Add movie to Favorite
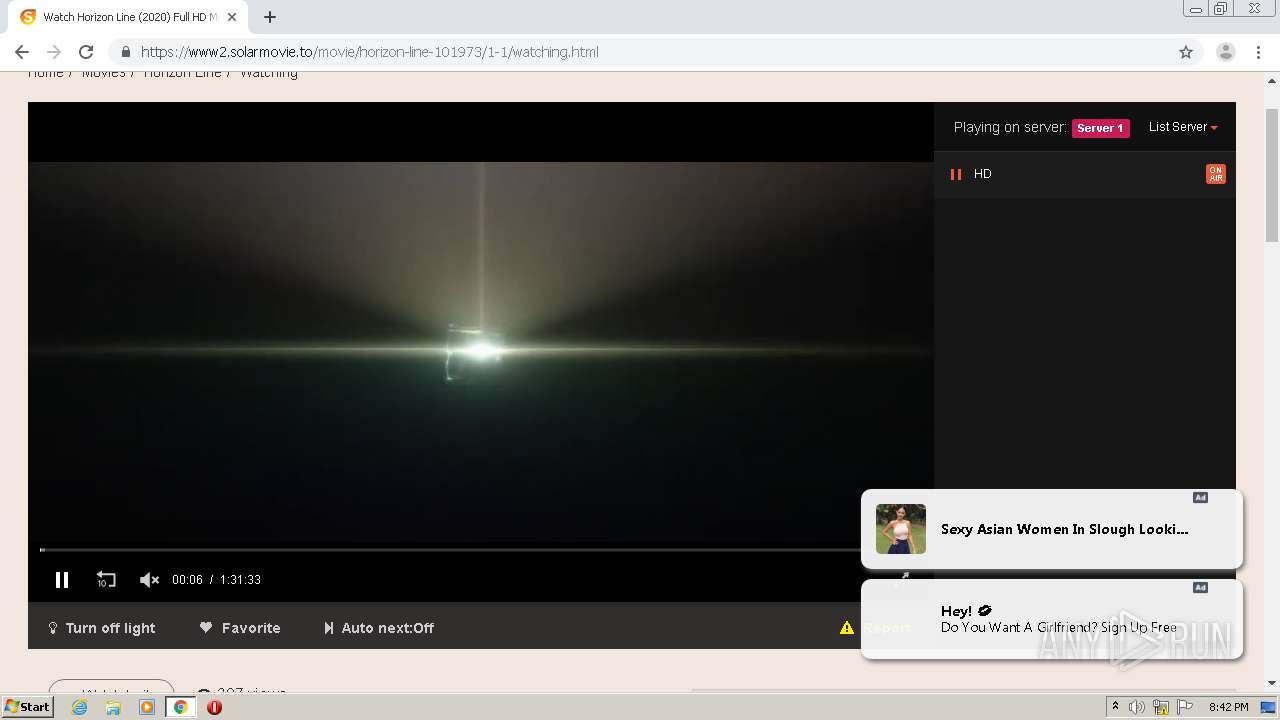This screenshot has height=720, width=1280. (240, 628)
